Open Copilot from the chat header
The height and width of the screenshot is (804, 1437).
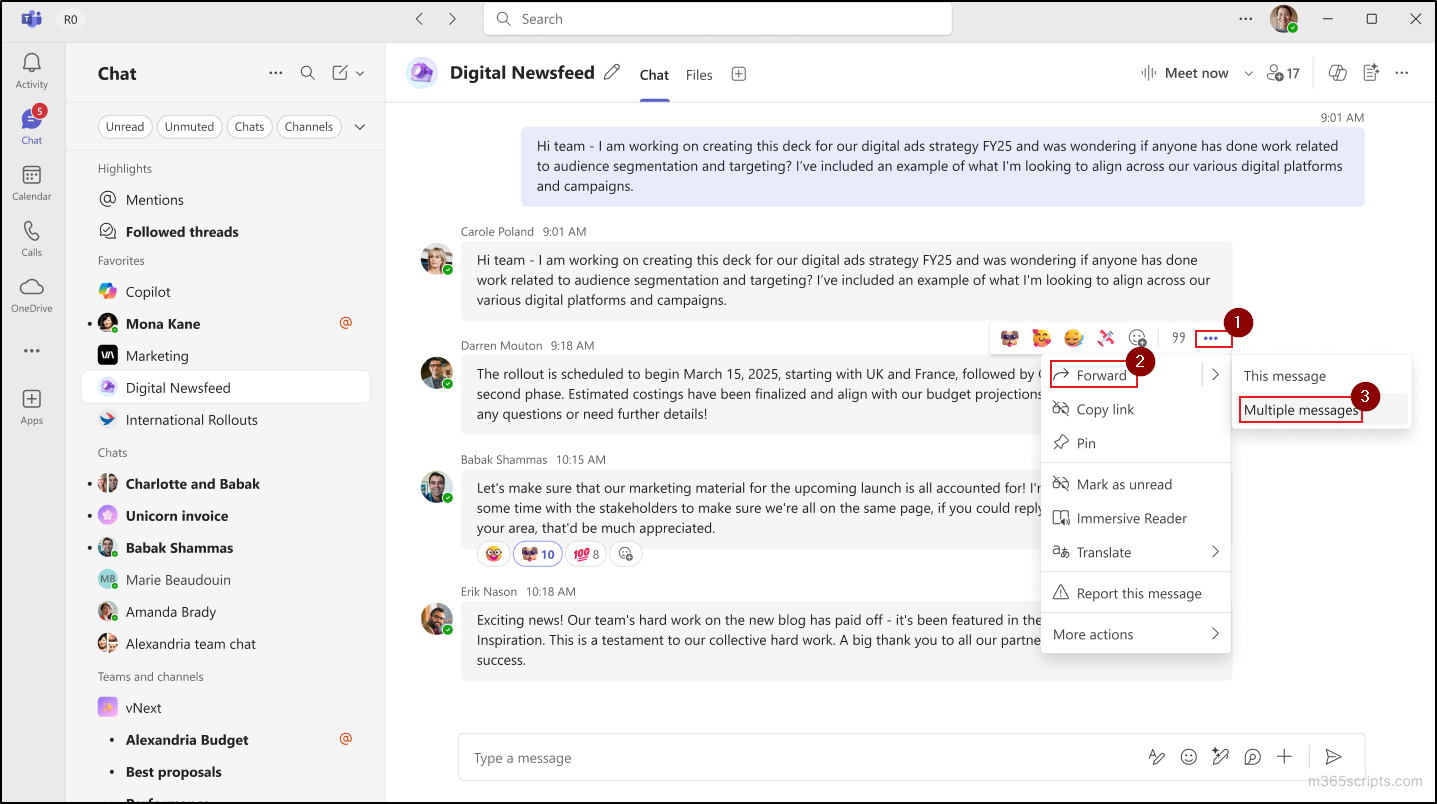(x=1337, y=72)
